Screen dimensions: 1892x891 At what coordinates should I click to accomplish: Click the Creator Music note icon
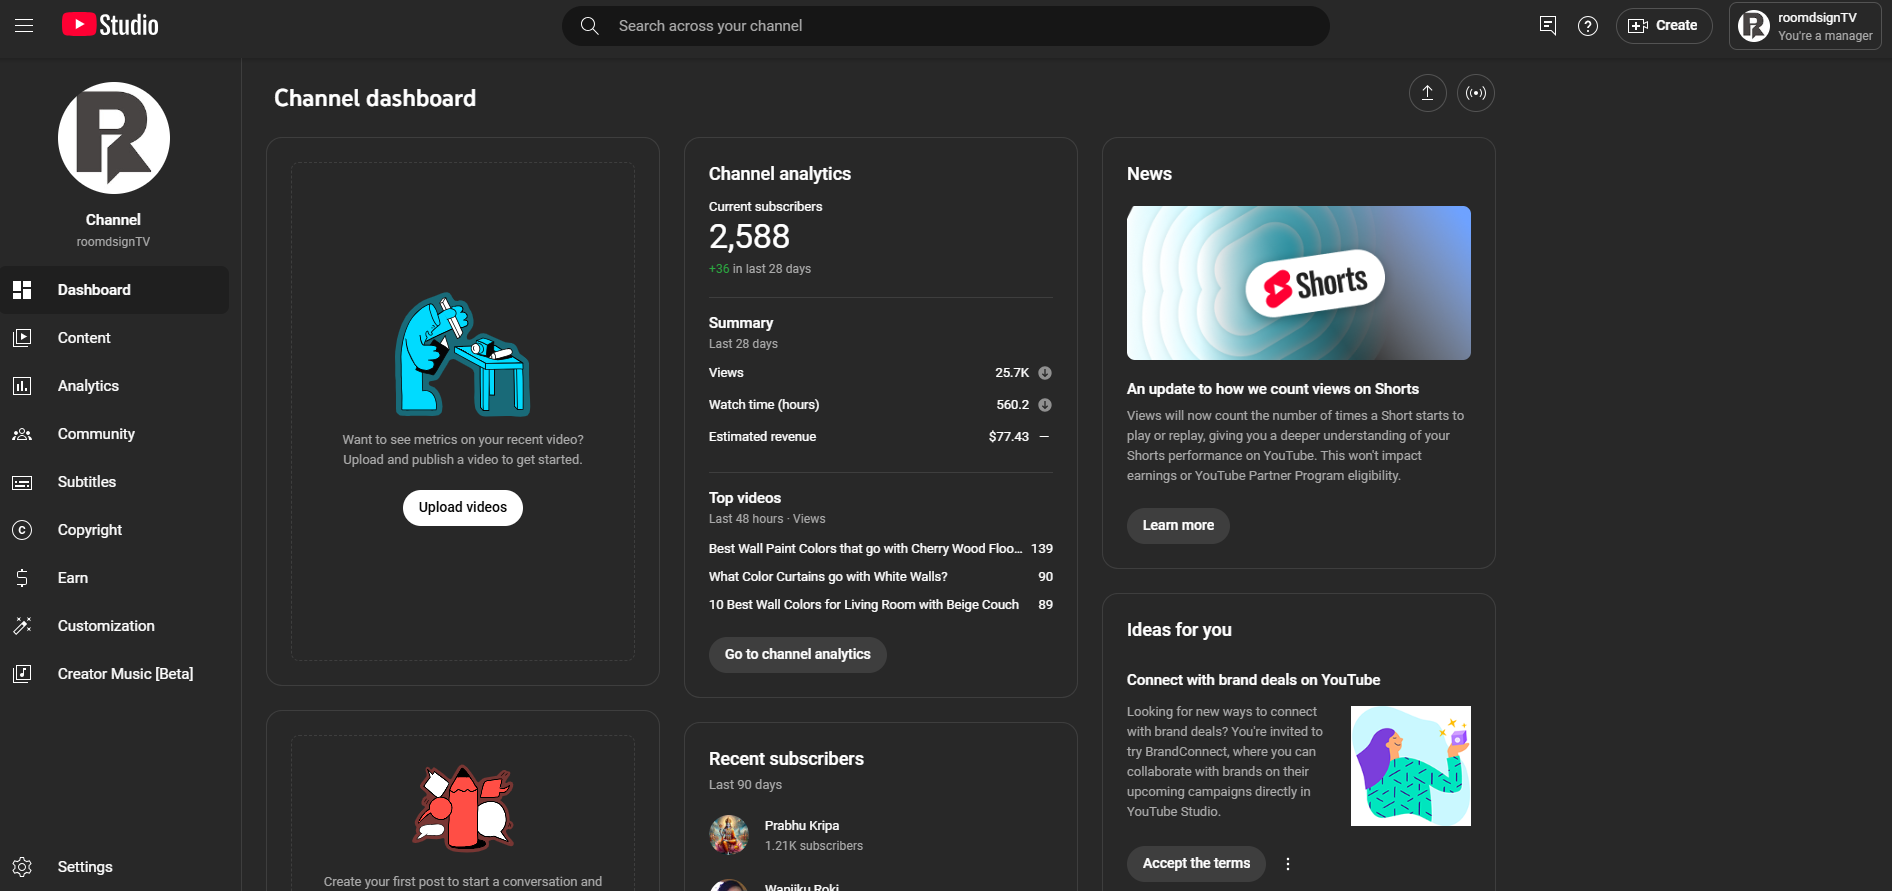pyautogui.click(x=22, y=674)
